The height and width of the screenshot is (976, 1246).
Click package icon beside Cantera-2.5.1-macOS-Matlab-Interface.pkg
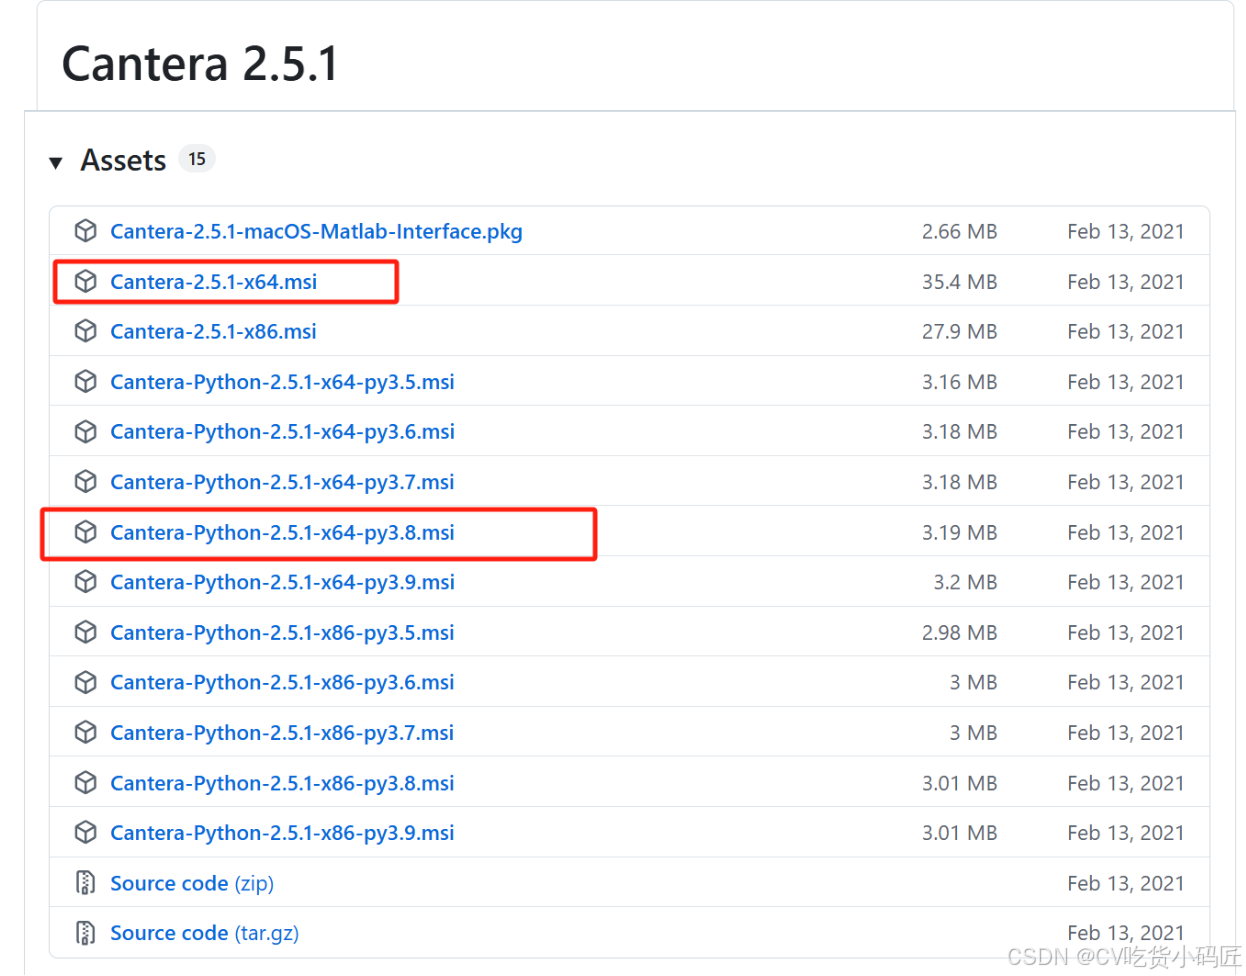(x=86, y=231)
